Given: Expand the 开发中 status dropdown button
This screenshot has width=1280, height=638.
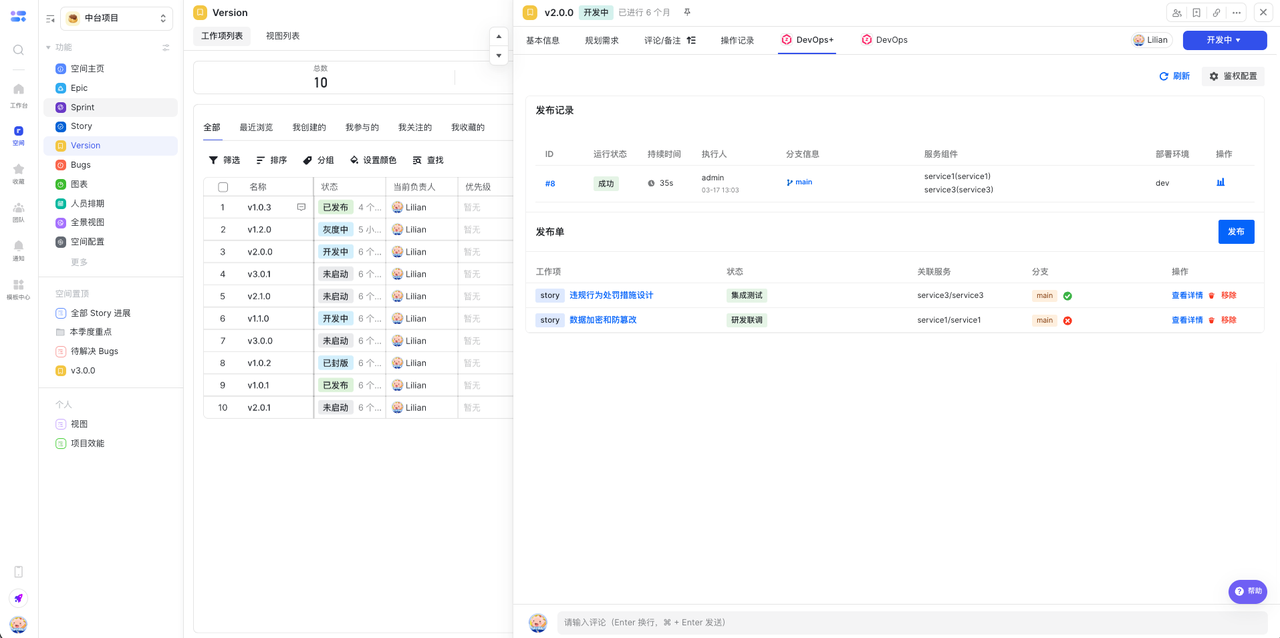Looking at the screenshot, I should coord(1224,40).
